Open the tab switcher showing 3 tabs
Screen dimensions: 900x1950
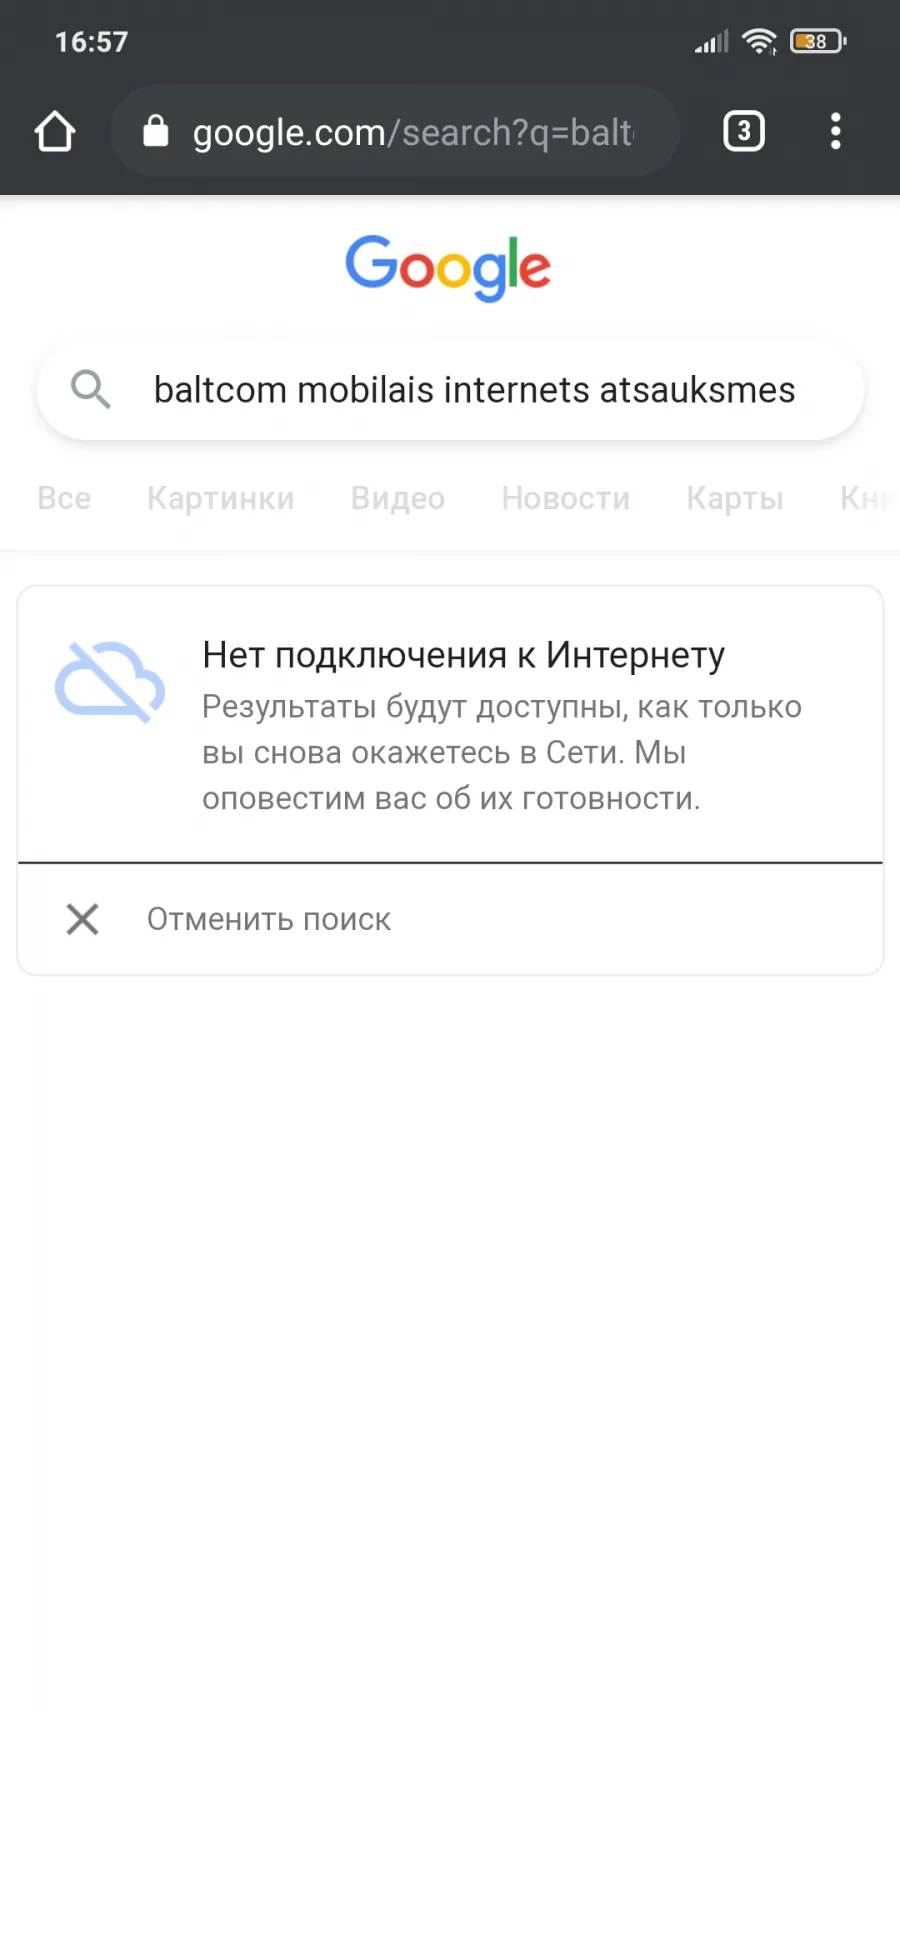click(x=744, y=131)
